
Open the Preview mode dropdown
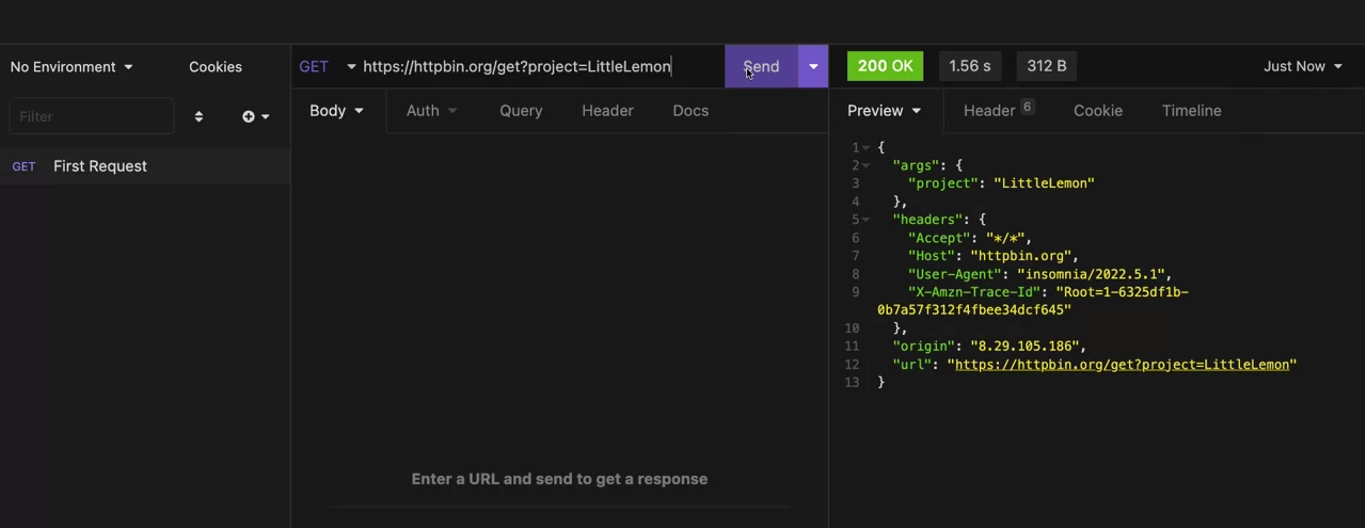click(x=884, y=111)
